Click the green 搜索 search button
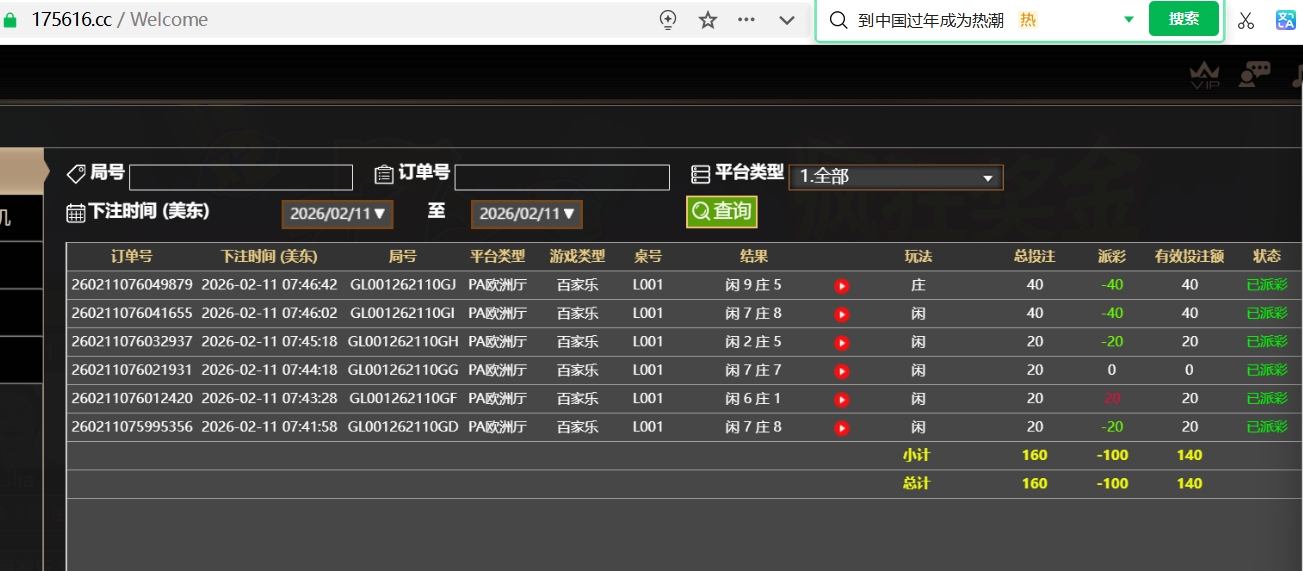 (1183, 19)
